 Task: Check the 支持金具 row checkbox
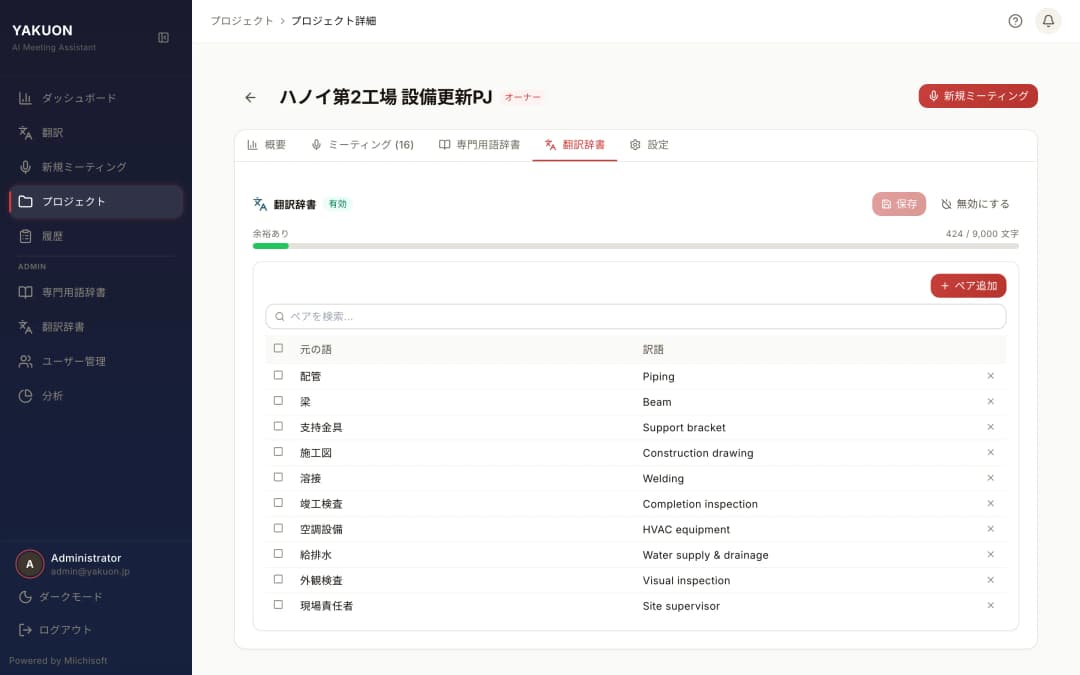(278, 426)
